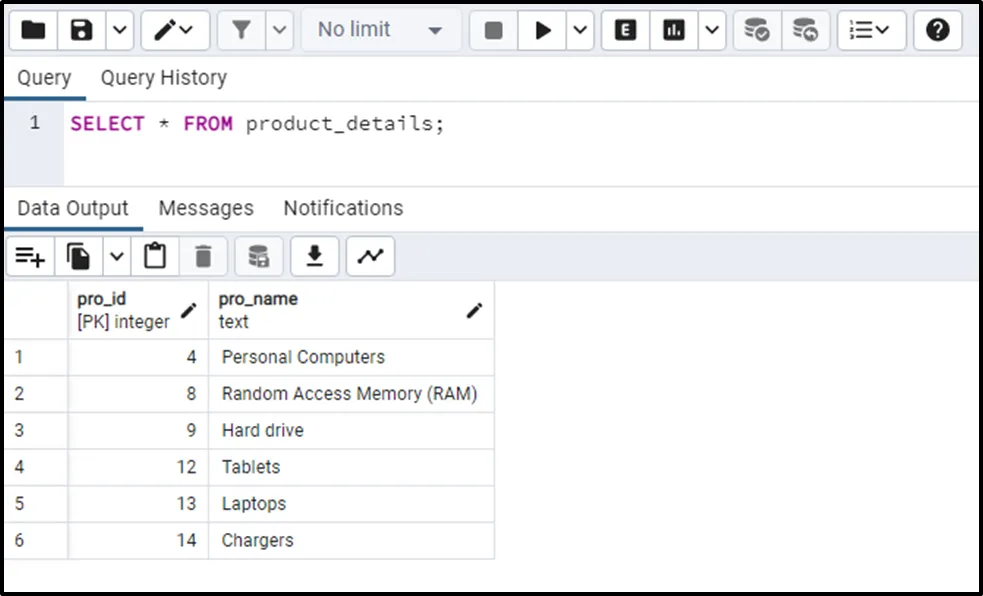Click the Stop query square icon
The height and width of the screenshot is (596, 983).
tap(493, 31)
